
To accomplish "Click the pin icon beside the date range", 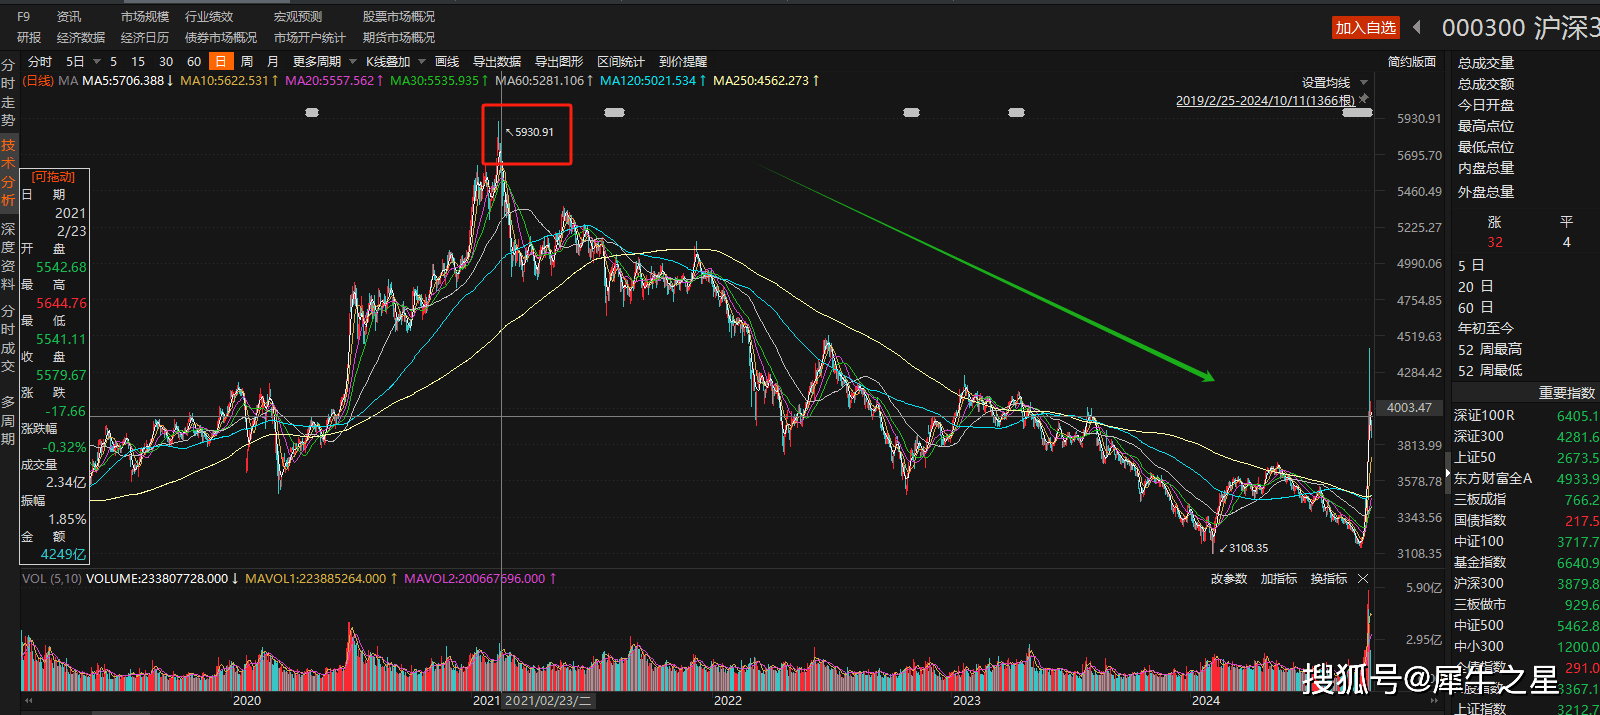I will point(1364,99).
